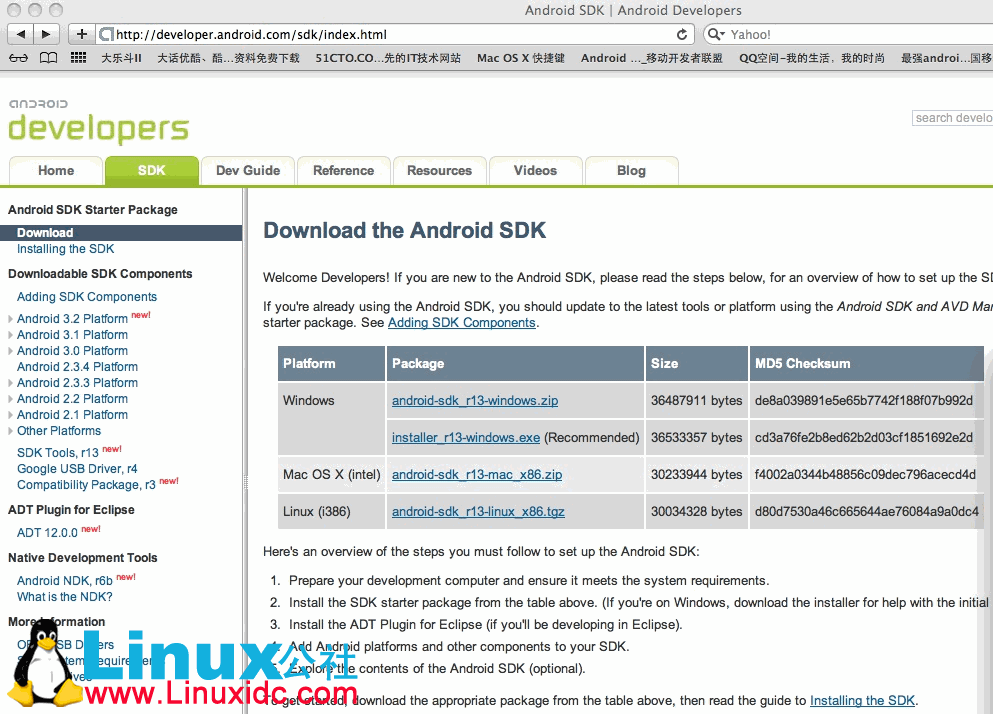Open Bookmarks via the open book icon
993x714 pixels.
[x=48, y=58]
